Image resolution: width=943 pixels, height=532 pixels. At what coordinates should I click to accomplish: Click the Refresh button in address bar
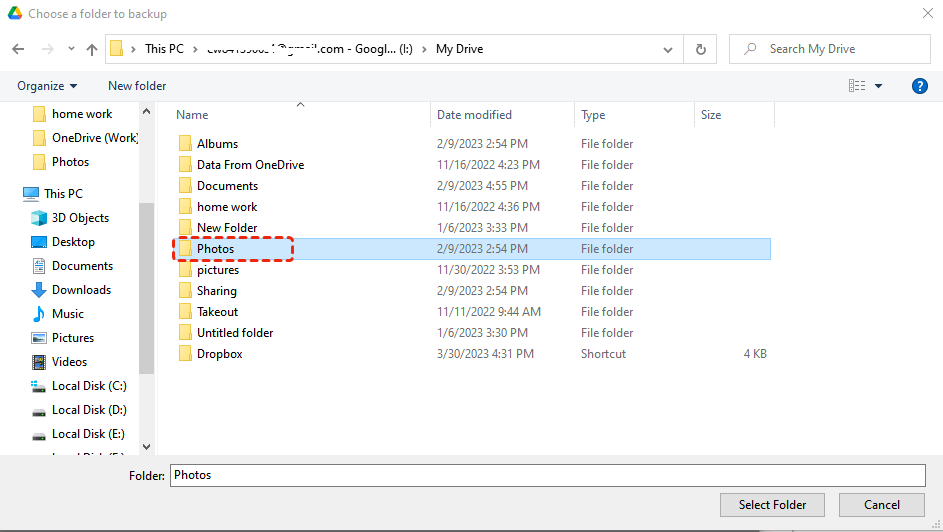click(x=700, y=49)
